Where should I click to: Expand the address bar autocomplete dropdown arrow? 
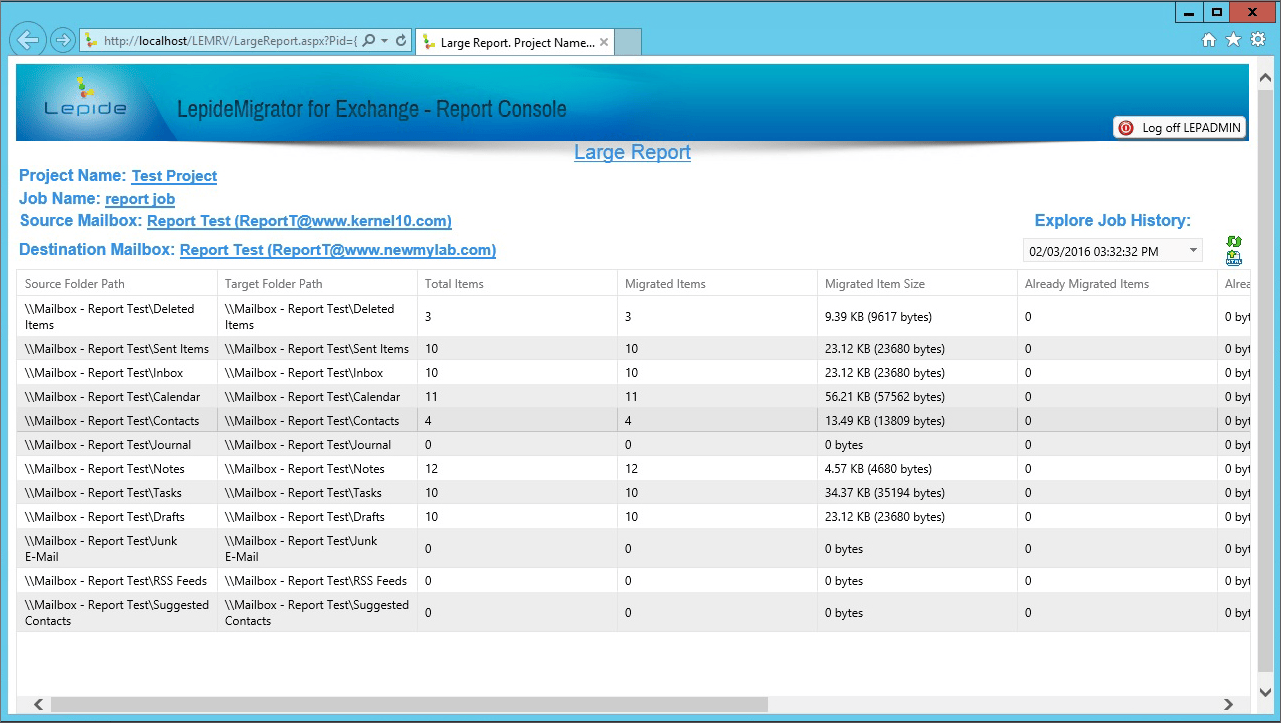pos(385,41)
